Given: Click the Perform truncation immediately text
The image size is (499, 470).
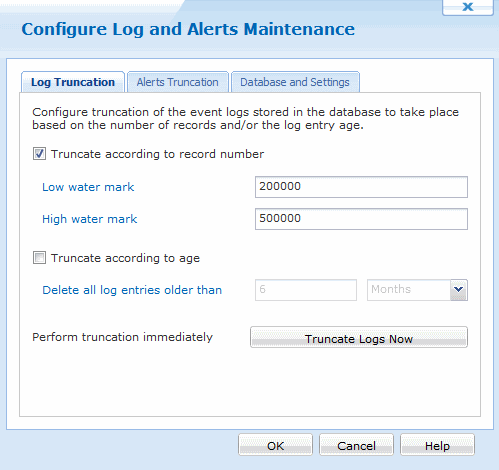Looking at the screenshot, I should coord(122,337).
